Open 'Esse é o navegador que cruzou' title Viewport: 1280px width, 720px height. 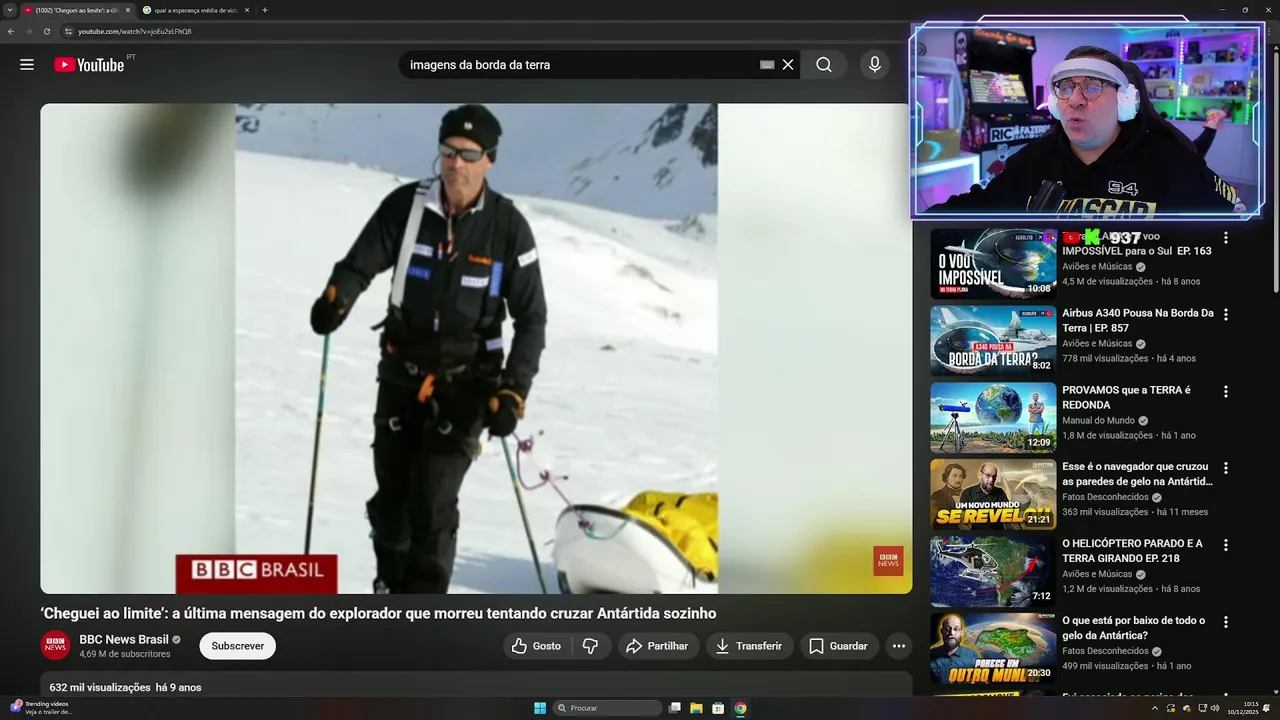click(x=1137, y=475)
